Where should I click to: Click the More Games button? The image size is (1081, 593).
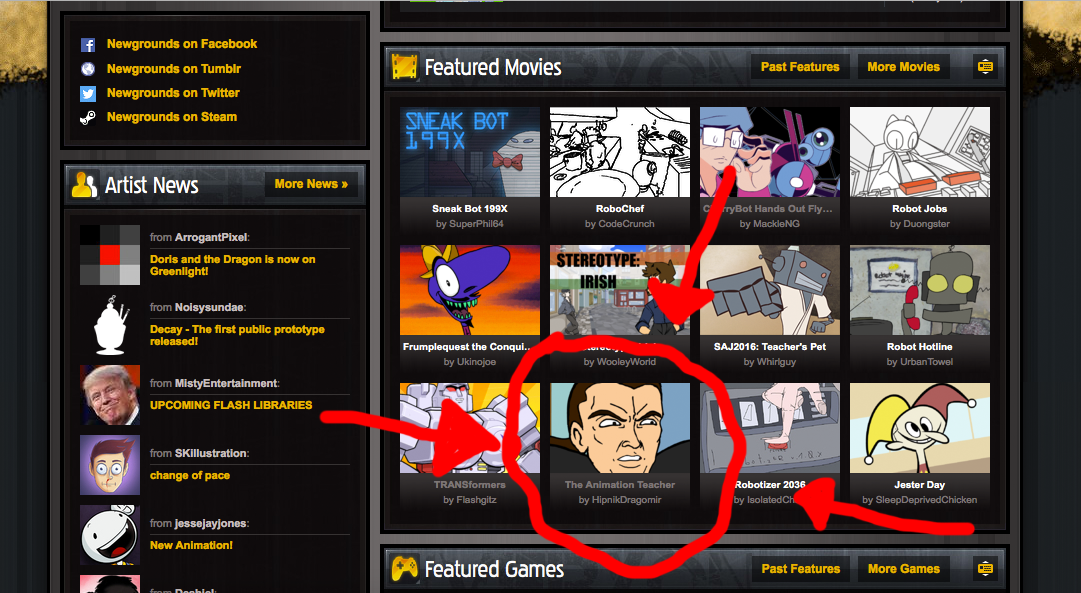(x=904, y=569)
